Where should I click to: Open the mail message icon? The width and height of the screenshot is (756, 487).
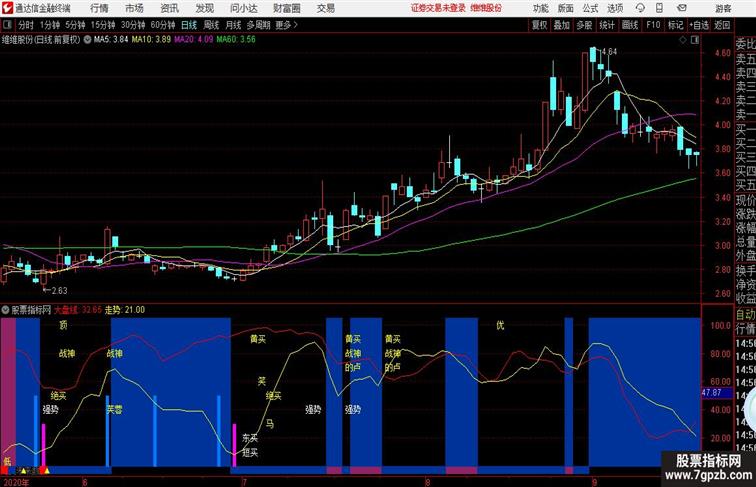(x=682, y=8)
